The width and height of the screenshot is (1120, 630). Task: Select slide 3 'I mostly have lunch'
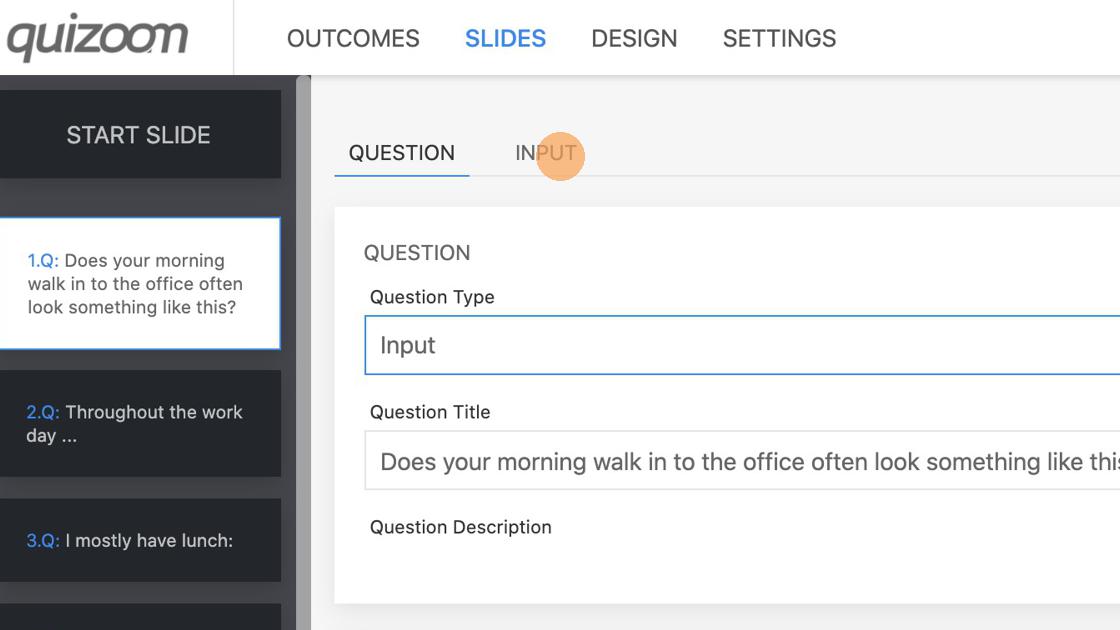point(138,541)
